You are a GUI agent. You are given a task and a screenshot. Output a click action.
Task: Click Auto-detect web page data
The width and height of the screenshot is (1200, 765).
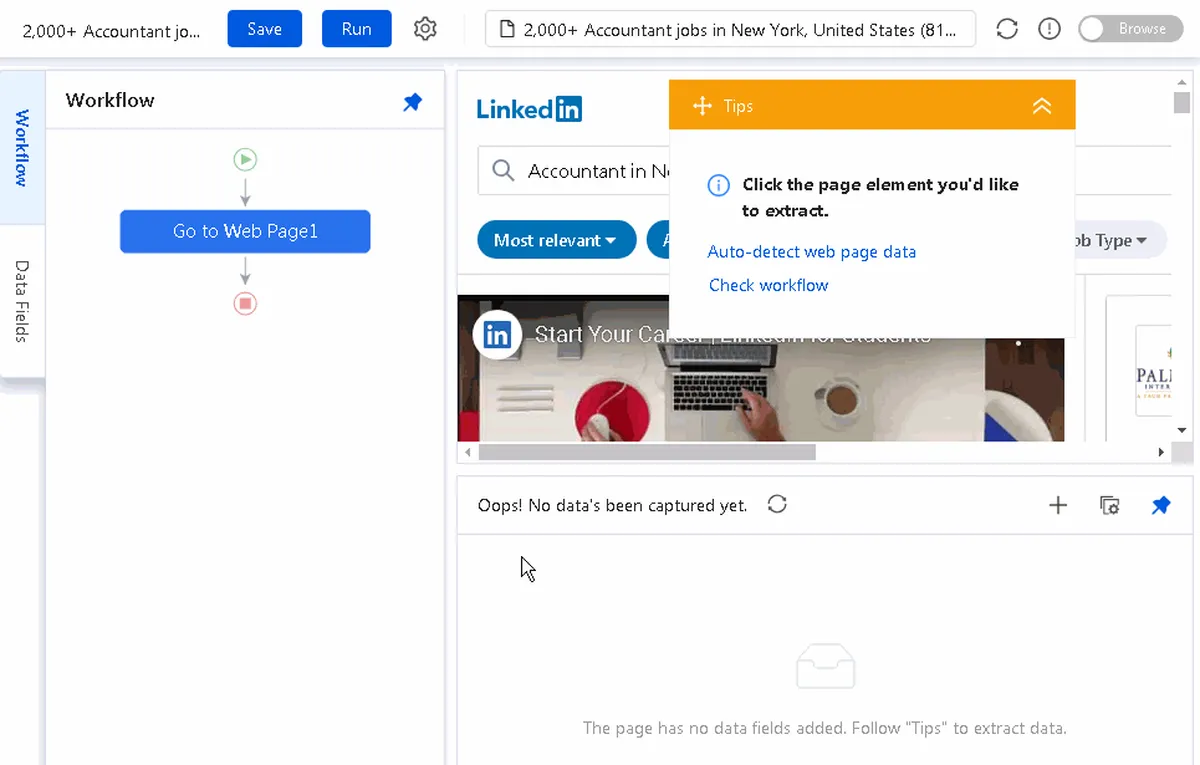coord(811,252)
